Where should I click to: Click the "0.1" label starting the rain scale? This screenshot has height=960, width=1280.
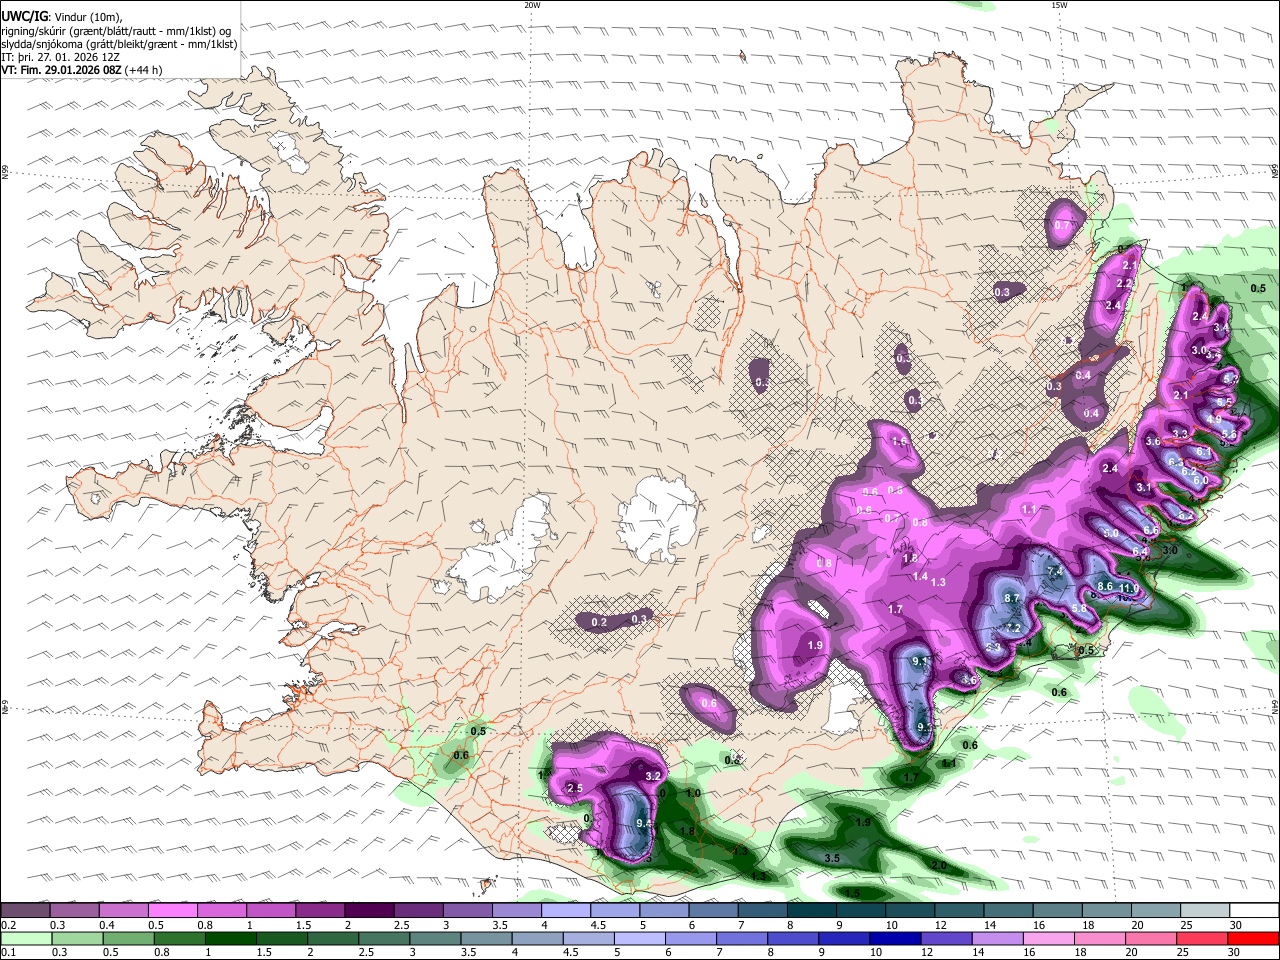coord(8,953)
